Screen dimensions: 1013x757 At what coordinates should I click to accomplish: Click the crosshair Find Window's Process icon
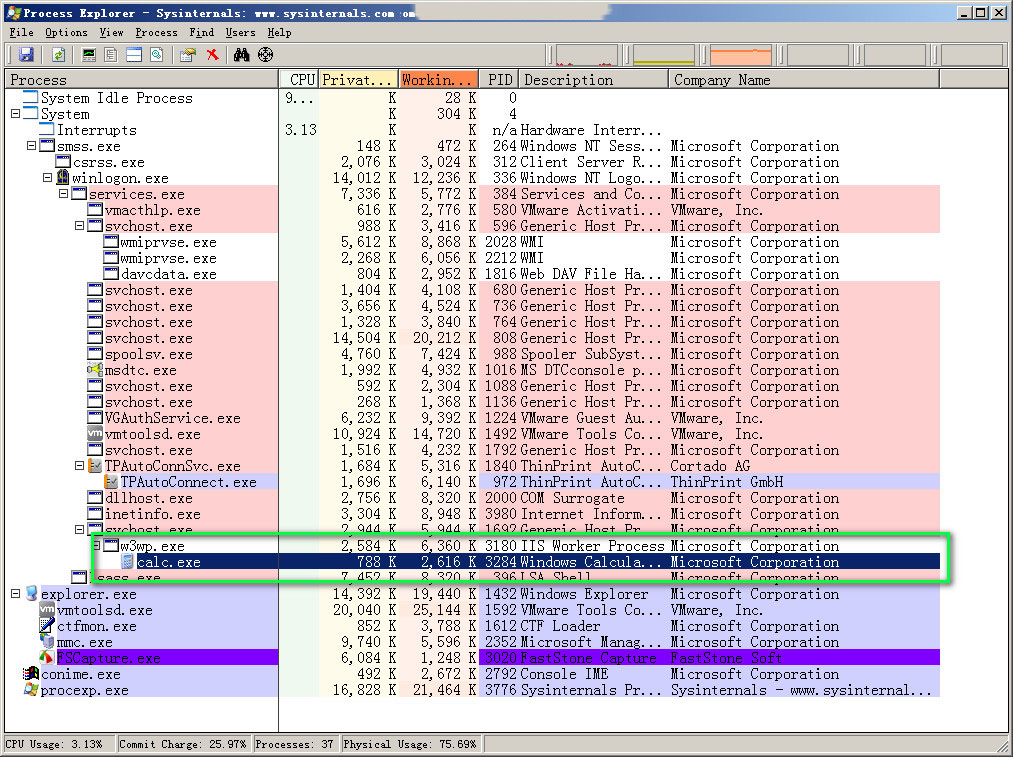click(x=266, y=55)
